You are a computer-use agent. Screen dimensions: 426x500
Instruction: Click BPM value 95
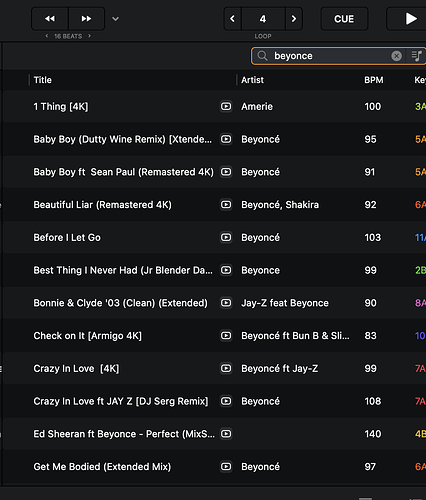pyautogui.click(x=370, y=139)
